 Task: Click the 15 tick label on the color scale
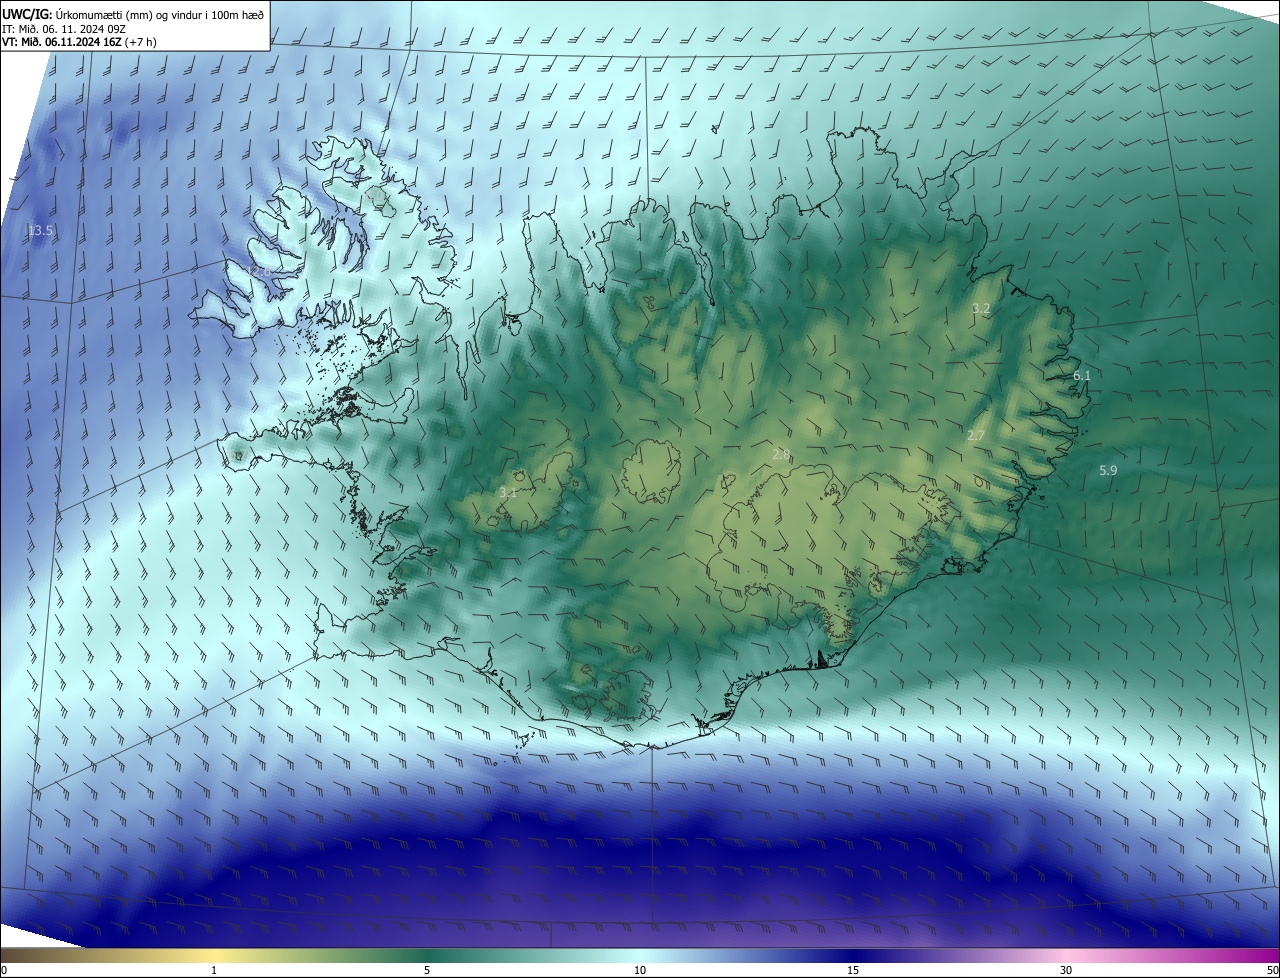pos(853,970)
